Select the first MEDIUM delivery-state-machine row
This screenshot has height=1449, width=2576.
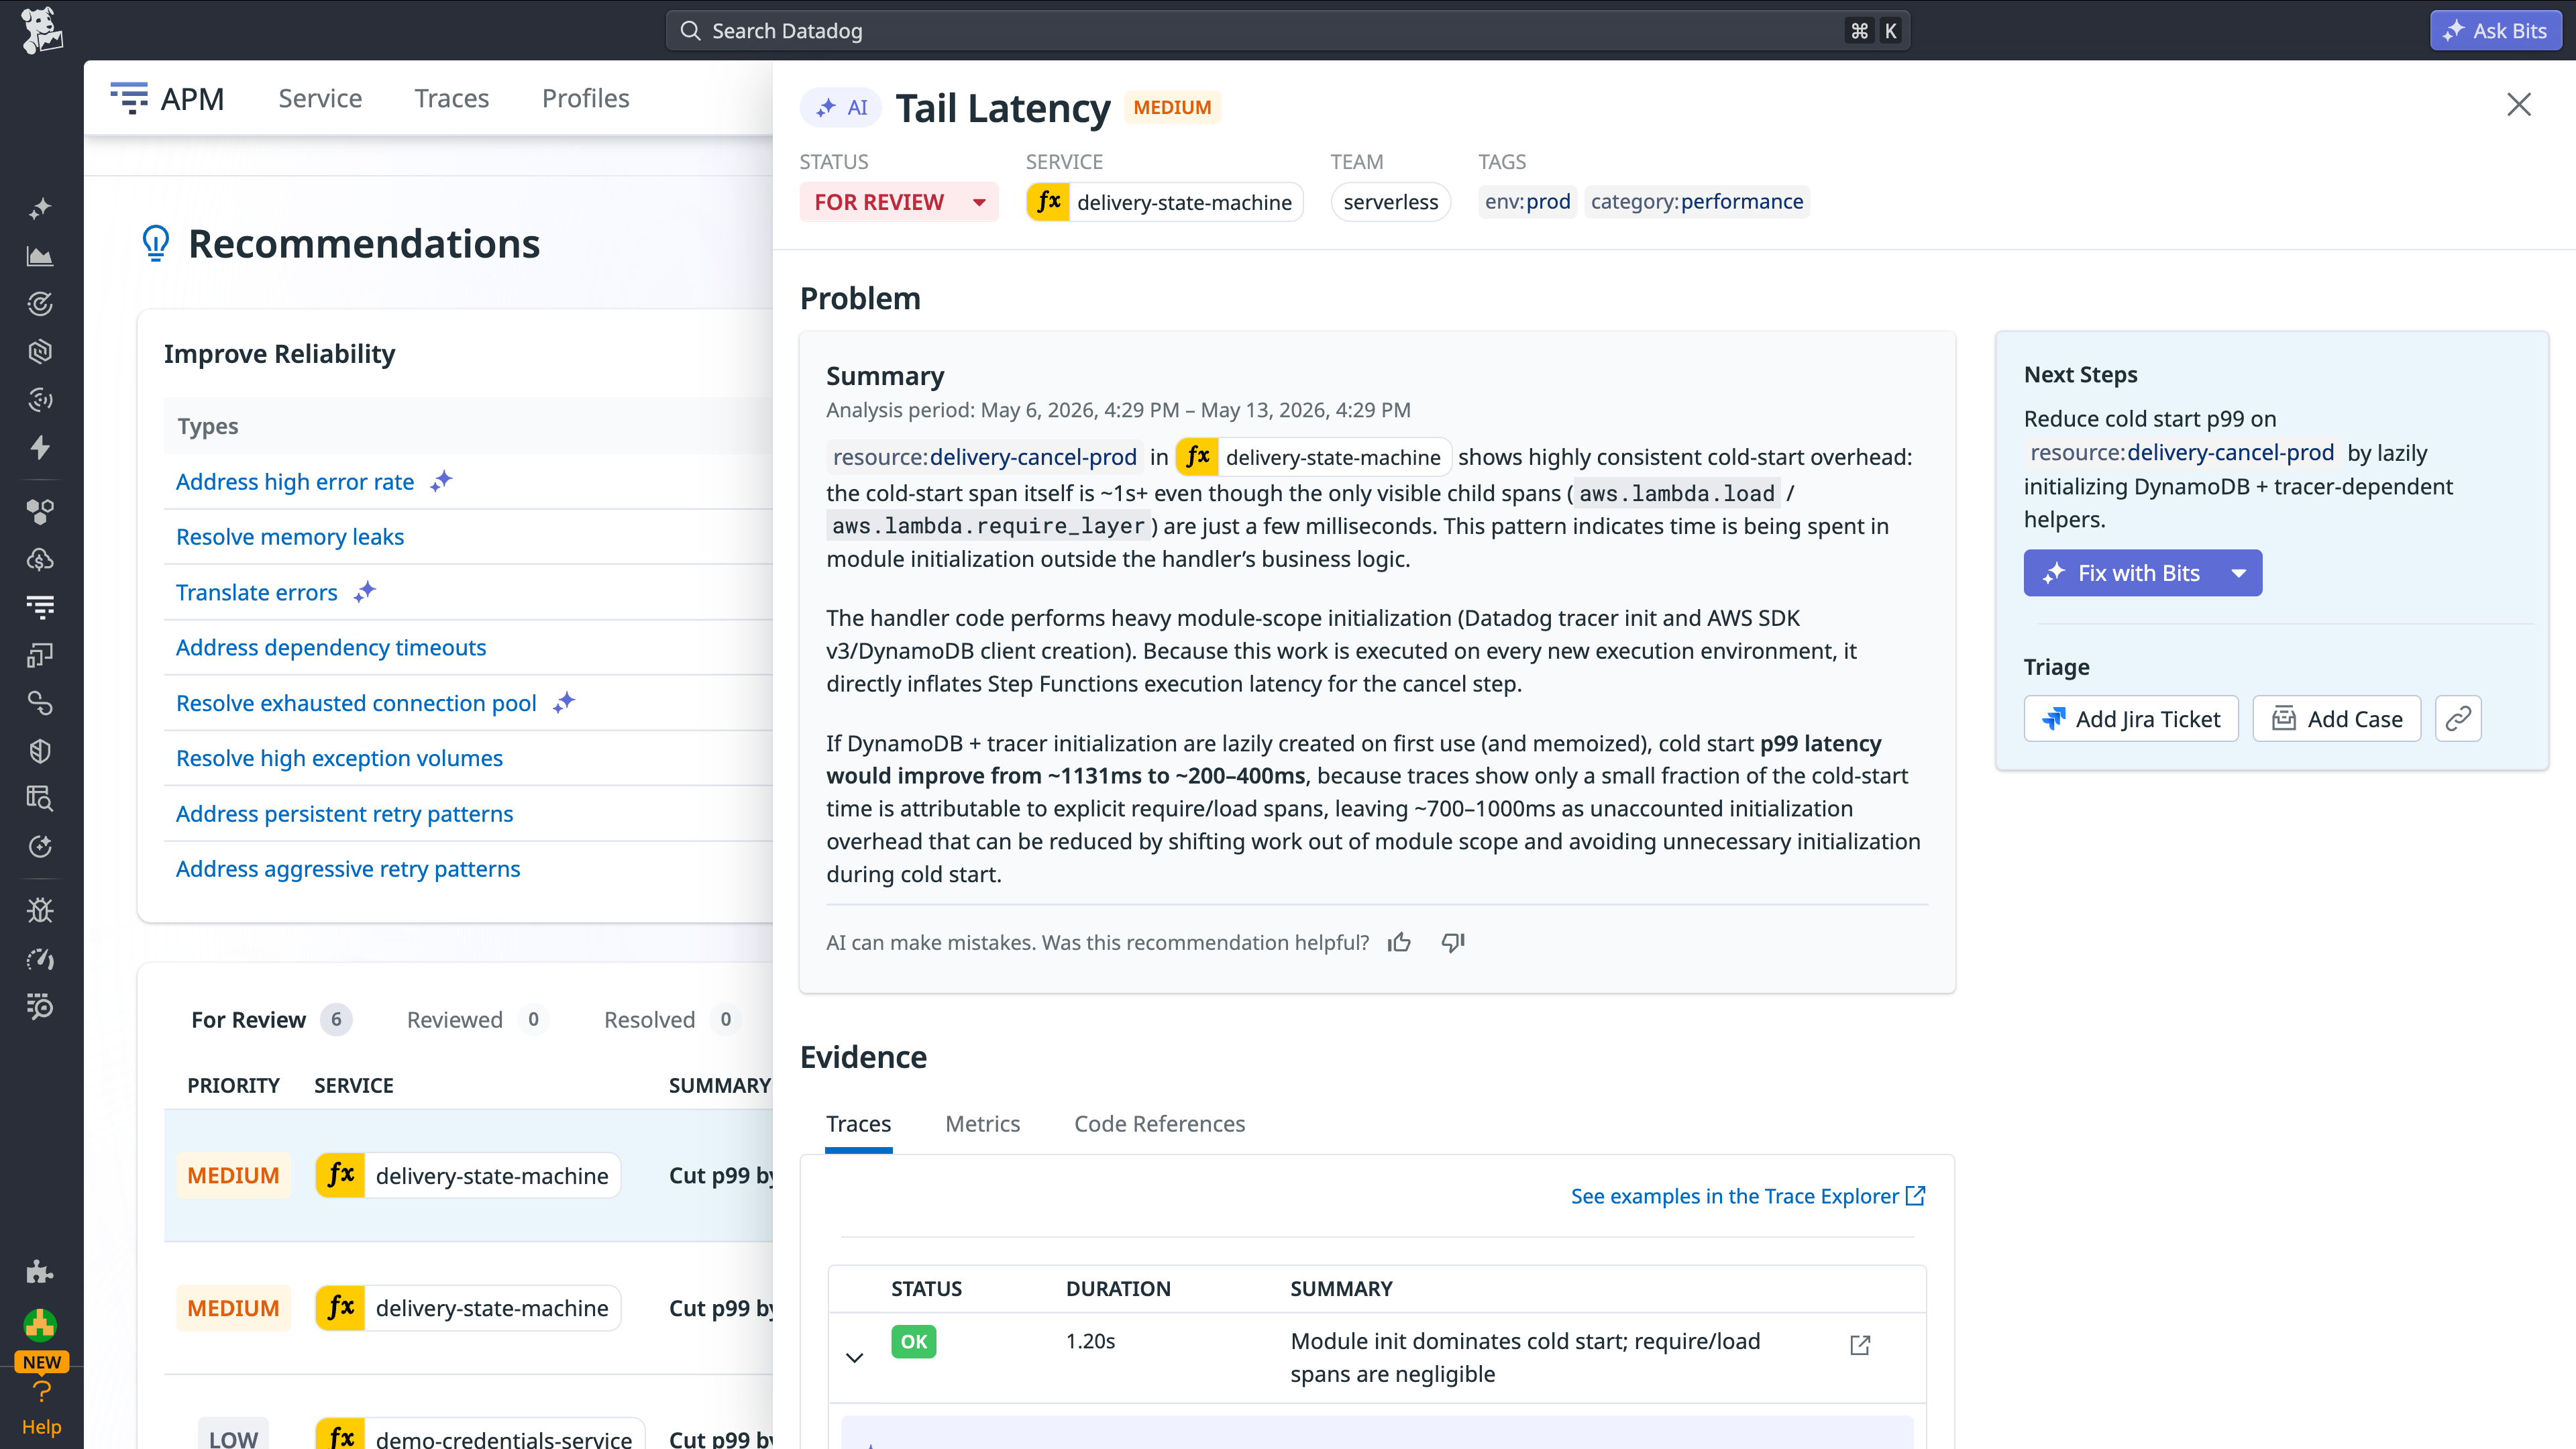click(x=468, y=1175)
